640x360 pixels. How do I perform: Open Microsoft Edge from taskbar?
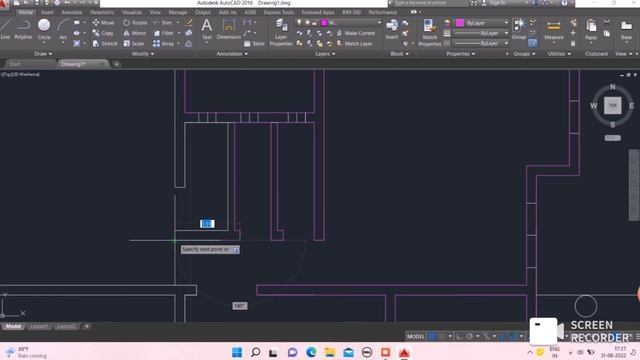pyautogui.click(x=311, y=352)
